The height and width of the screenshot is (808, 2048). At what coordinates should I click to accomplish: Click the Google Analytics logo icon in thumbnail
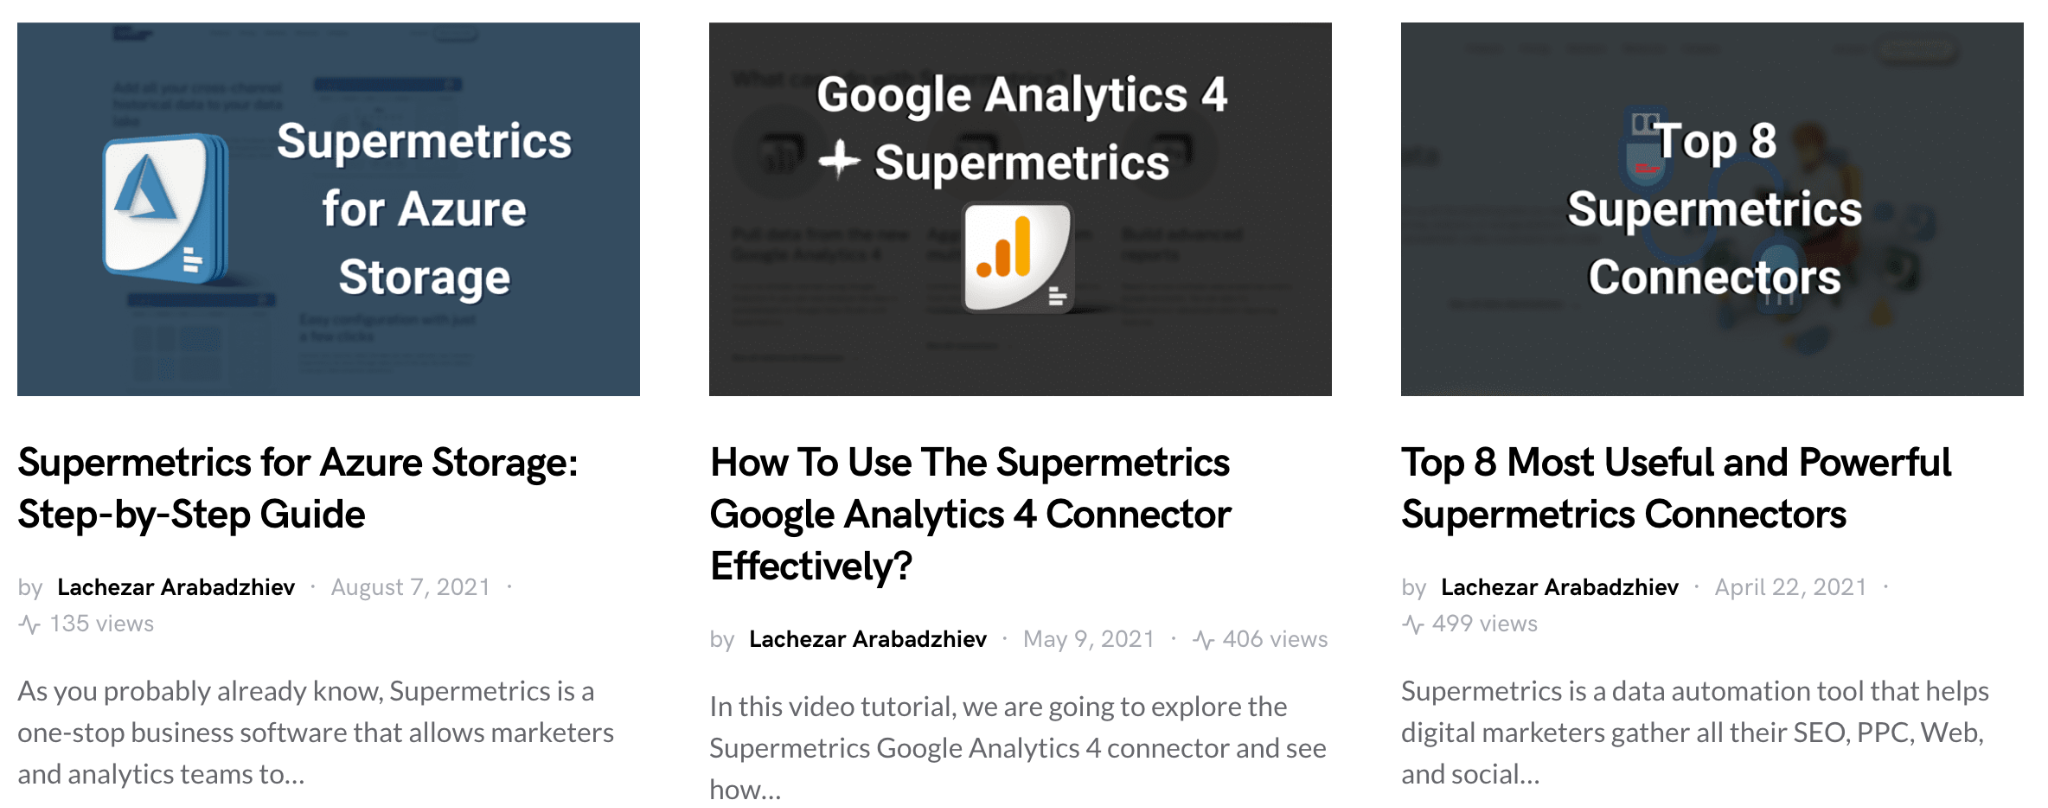1018,257
